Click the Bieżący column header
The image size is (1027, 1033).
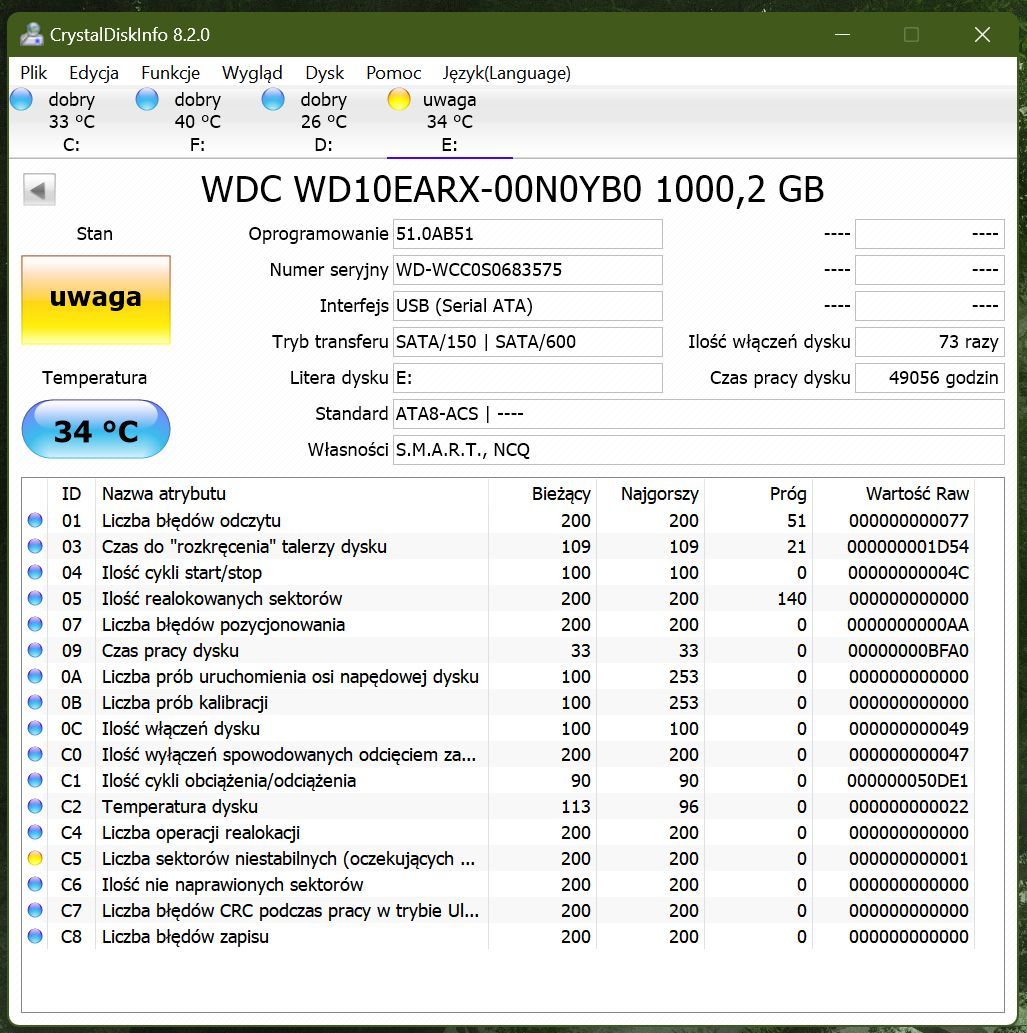[x=543, y=494]
